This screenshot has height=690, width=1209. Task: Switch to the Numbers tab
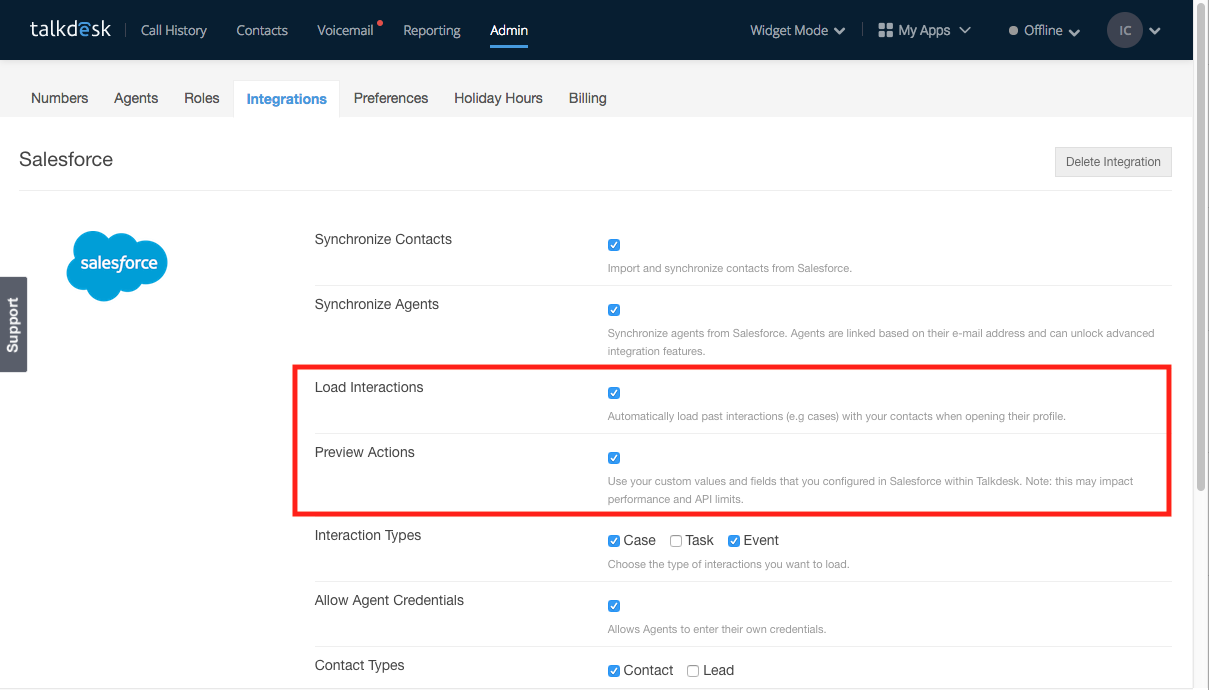(x=60, y=98)
